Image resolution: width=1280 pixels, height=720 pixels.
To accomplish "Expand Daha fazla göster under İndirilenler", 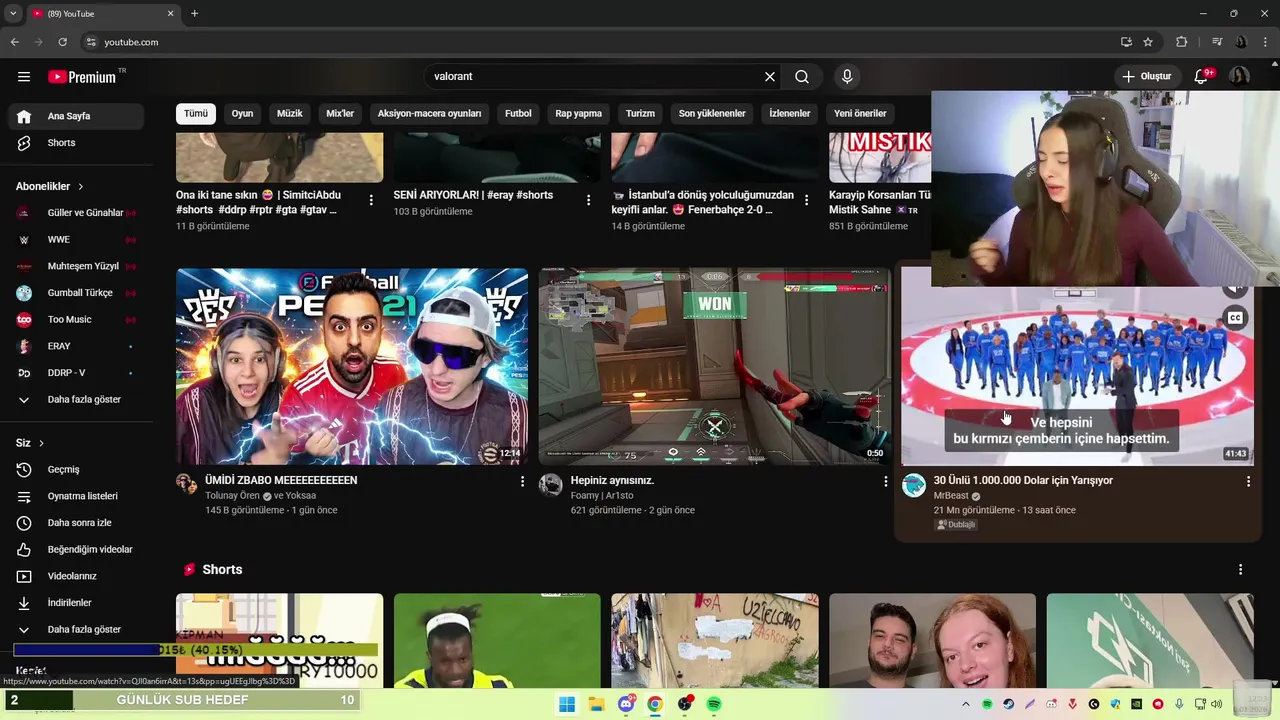I will pyautogui.click(x=76, y=629).
